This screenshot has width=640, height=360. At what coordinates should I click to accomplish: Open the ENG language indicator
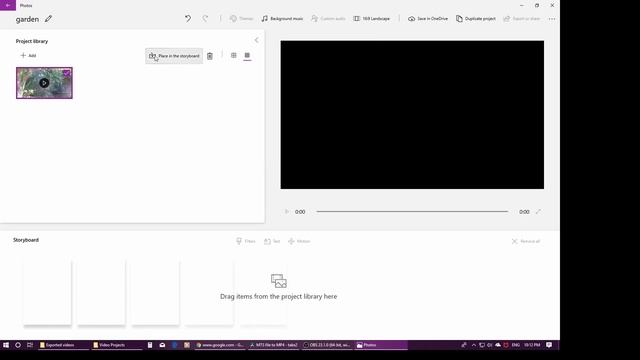516,345
